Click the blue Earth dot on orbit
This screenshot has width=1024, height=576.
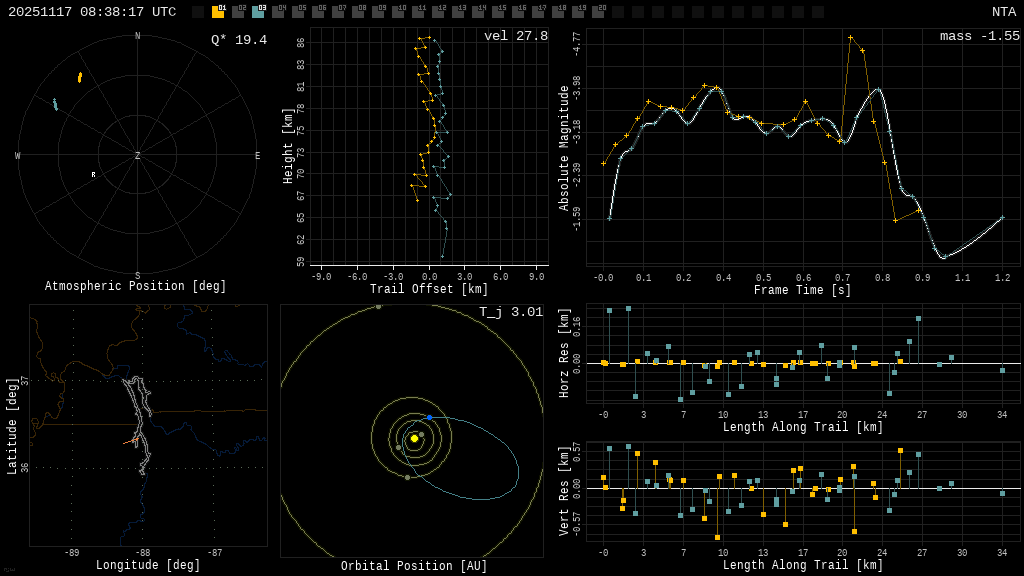pos(429,417)
